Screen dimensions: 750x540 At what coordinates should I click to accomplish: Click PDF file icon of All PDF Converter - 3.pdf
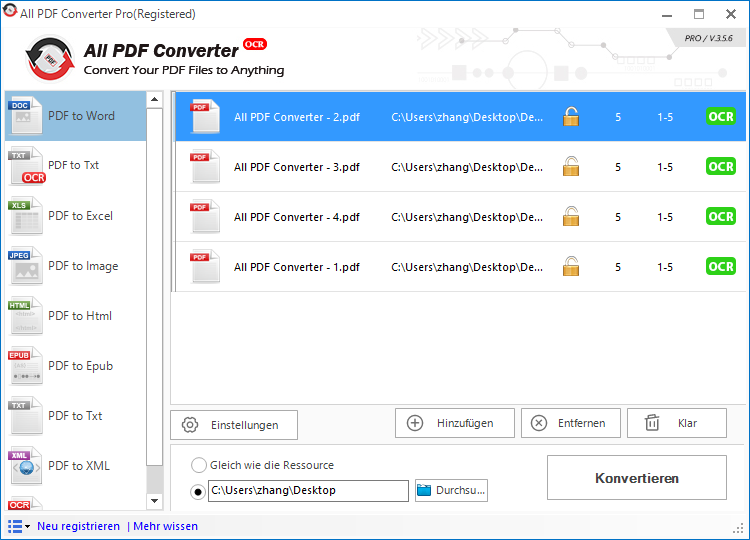coord(205,166)
